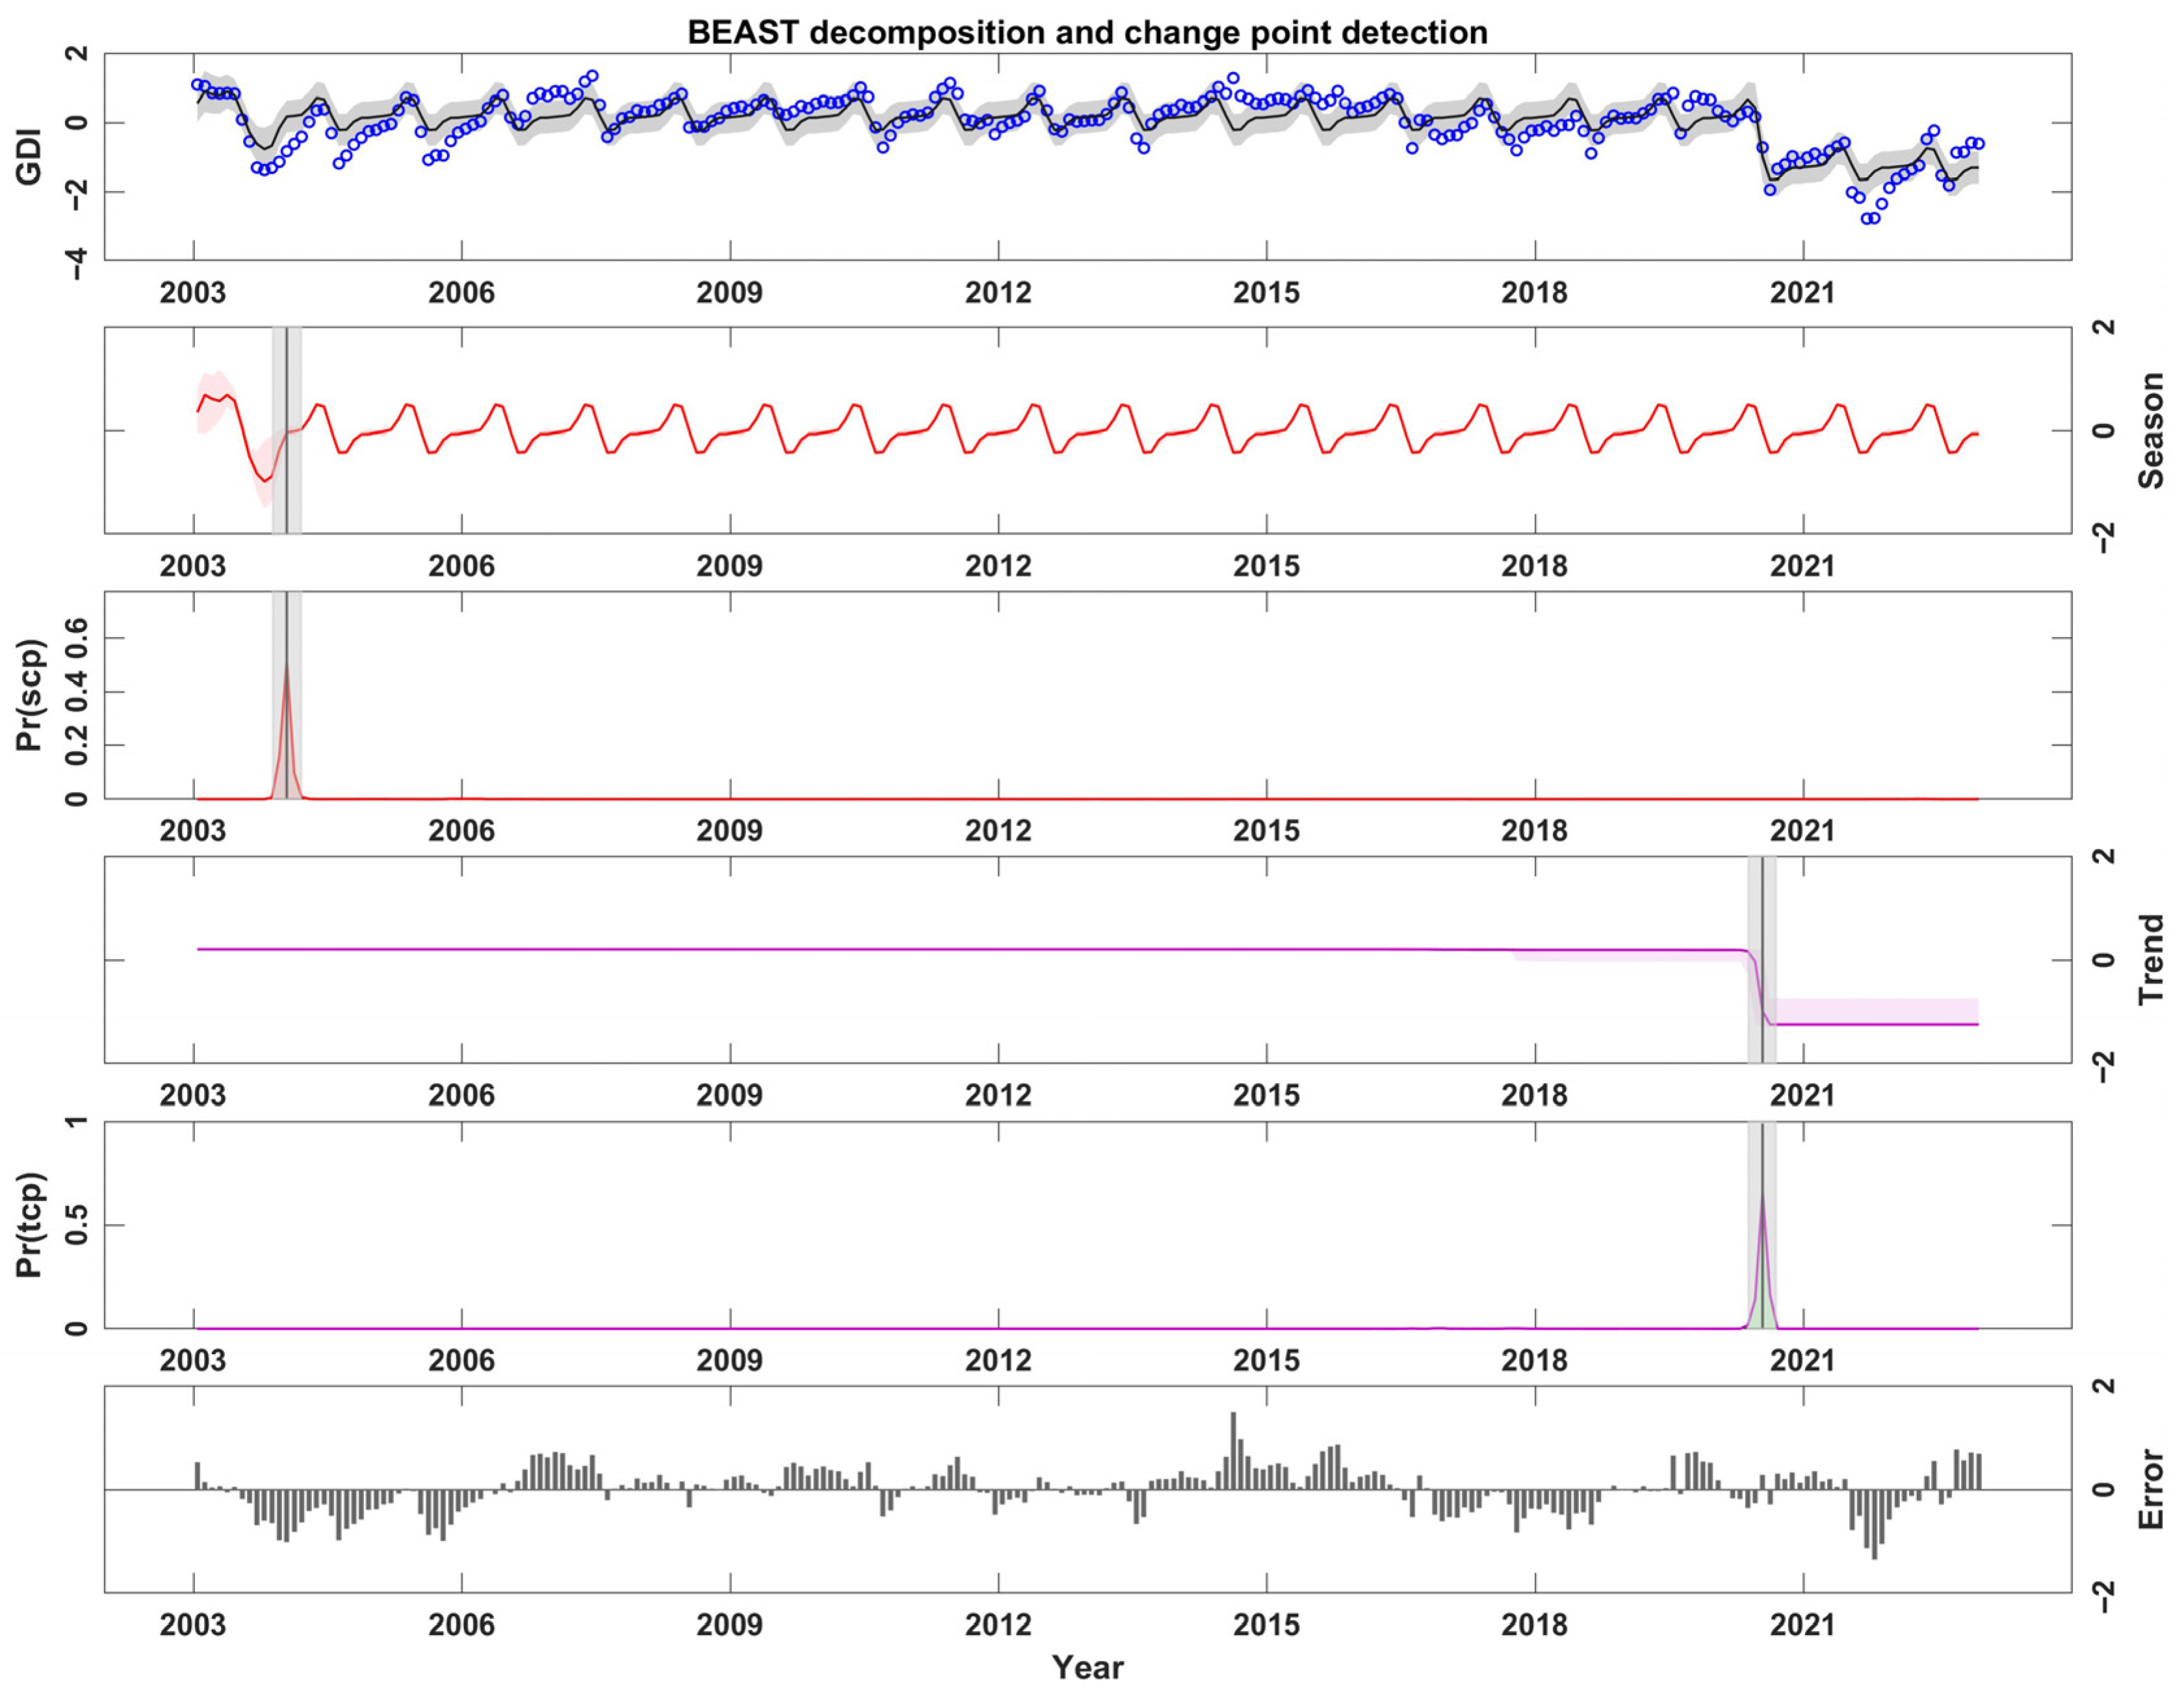Click the 2018 tick label under the Trend panel
2184x1693 pixels.
pos(1534,1095)
